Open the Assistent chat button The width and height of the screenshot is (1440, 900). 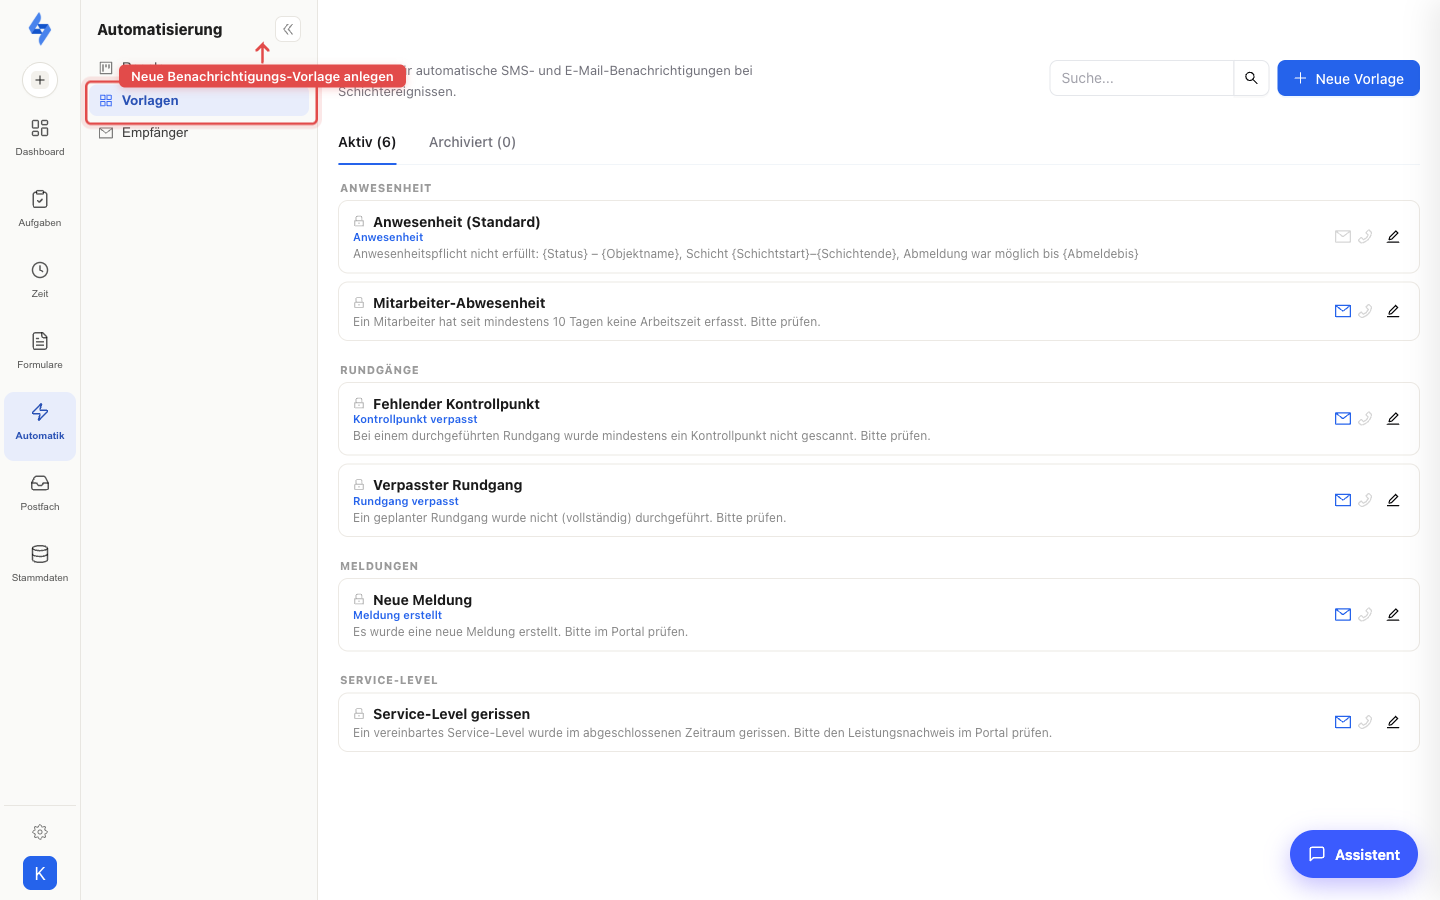(x=1354, y=854)
